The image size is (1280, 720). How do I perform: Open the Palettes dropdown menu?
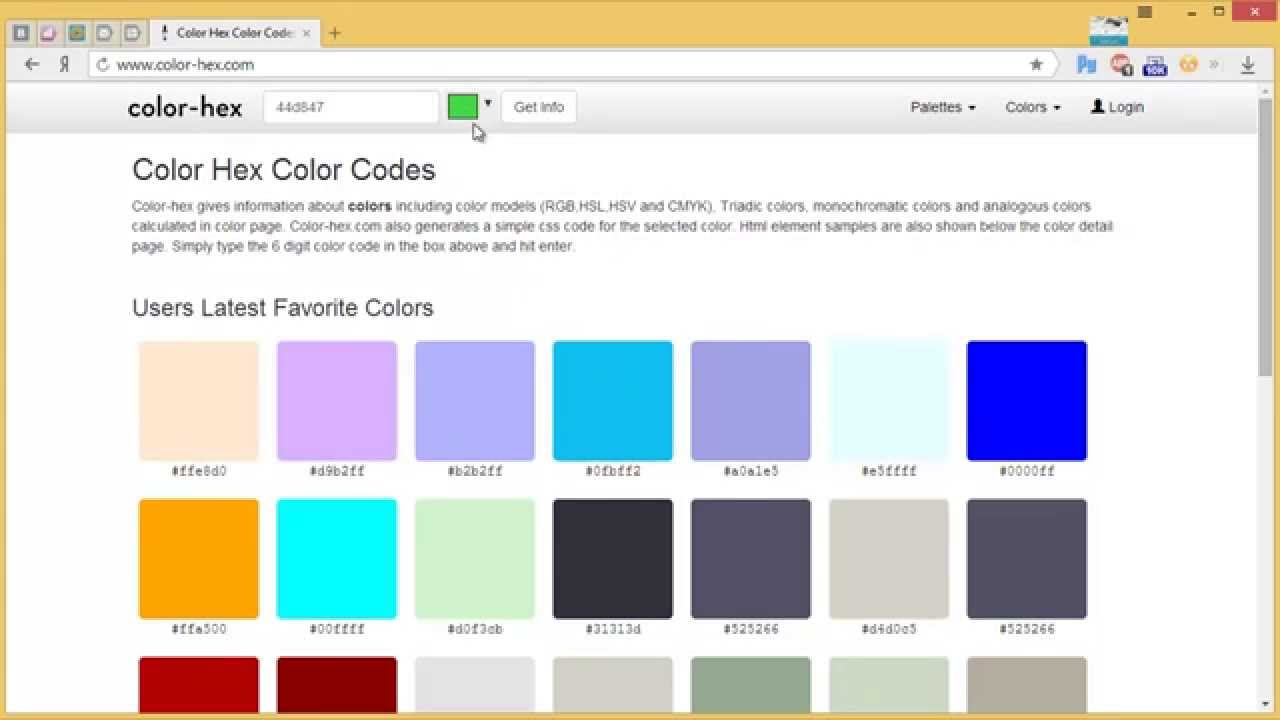point(943,107)
